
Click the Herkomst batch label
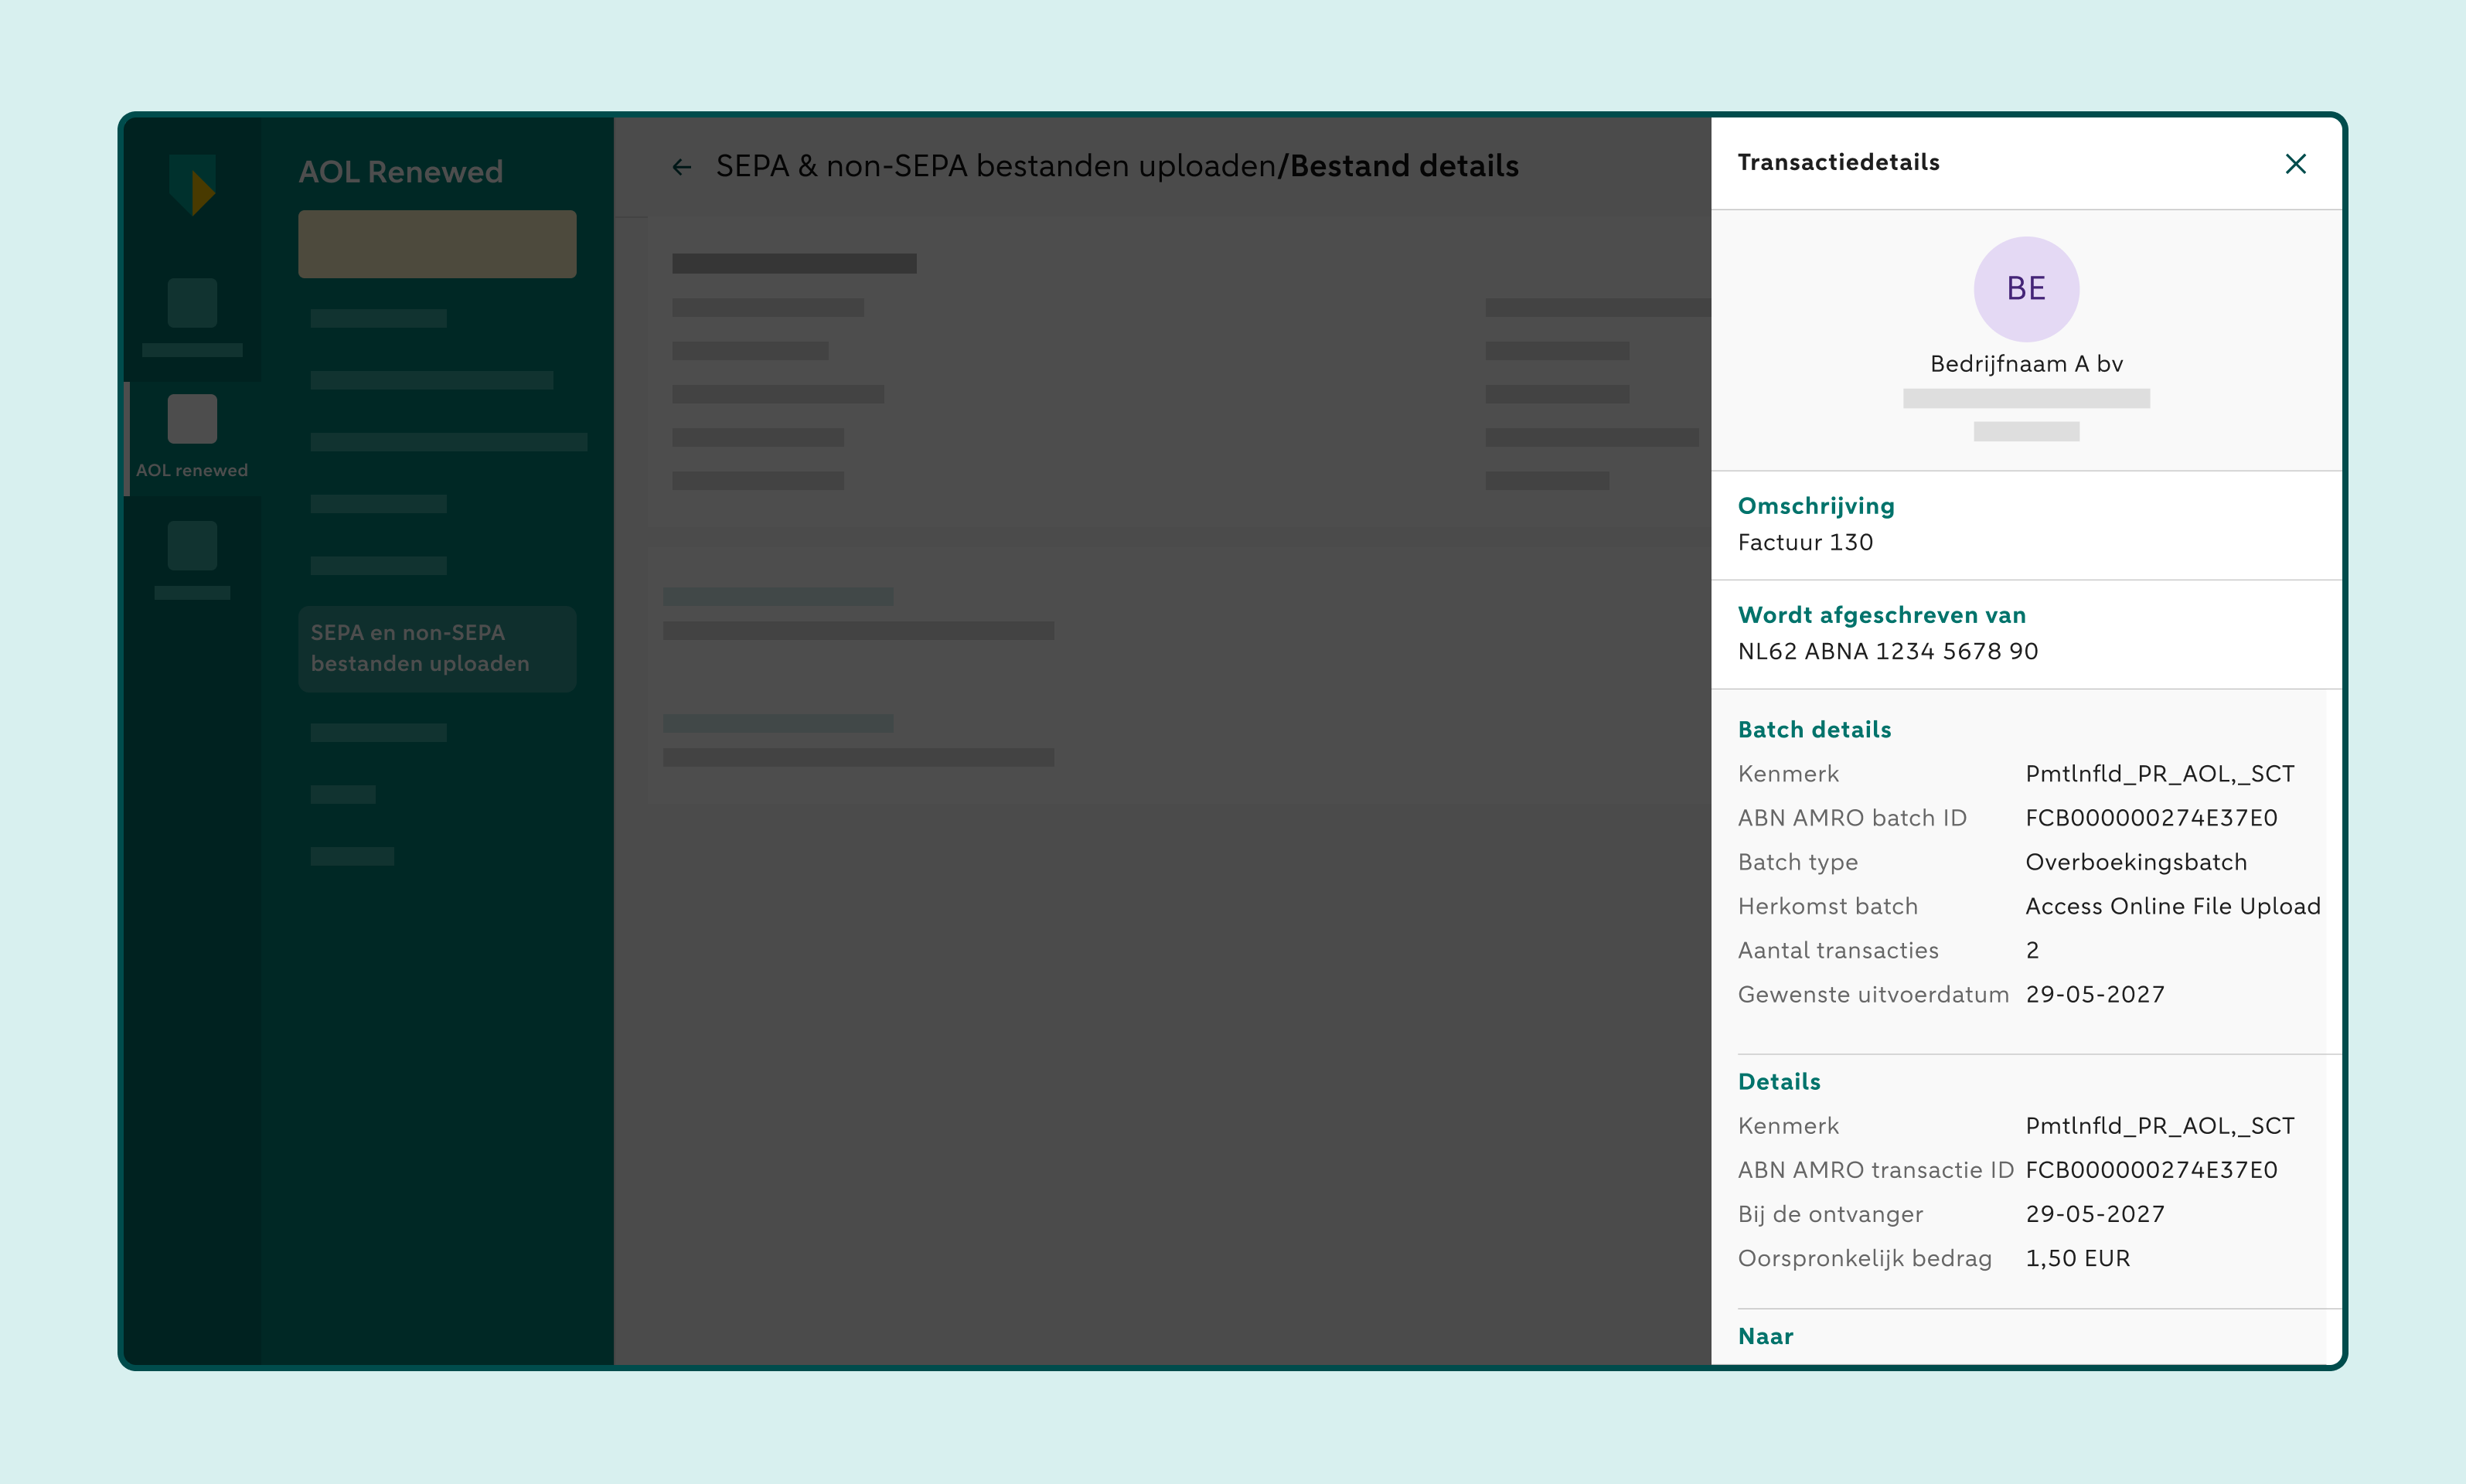coord(1827,906)
